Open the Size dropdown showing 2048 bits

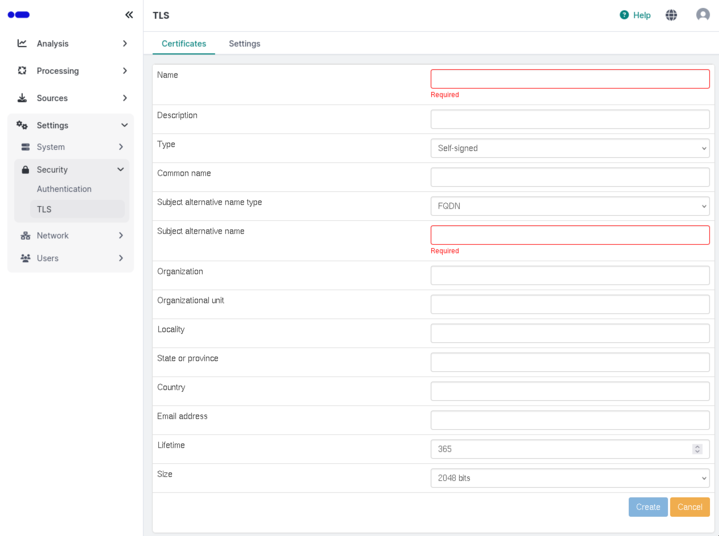(570, 478)
